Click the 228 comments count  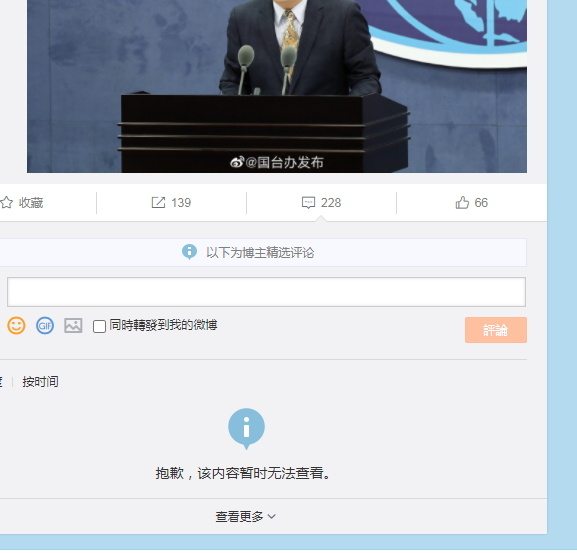tap(331, 203)
